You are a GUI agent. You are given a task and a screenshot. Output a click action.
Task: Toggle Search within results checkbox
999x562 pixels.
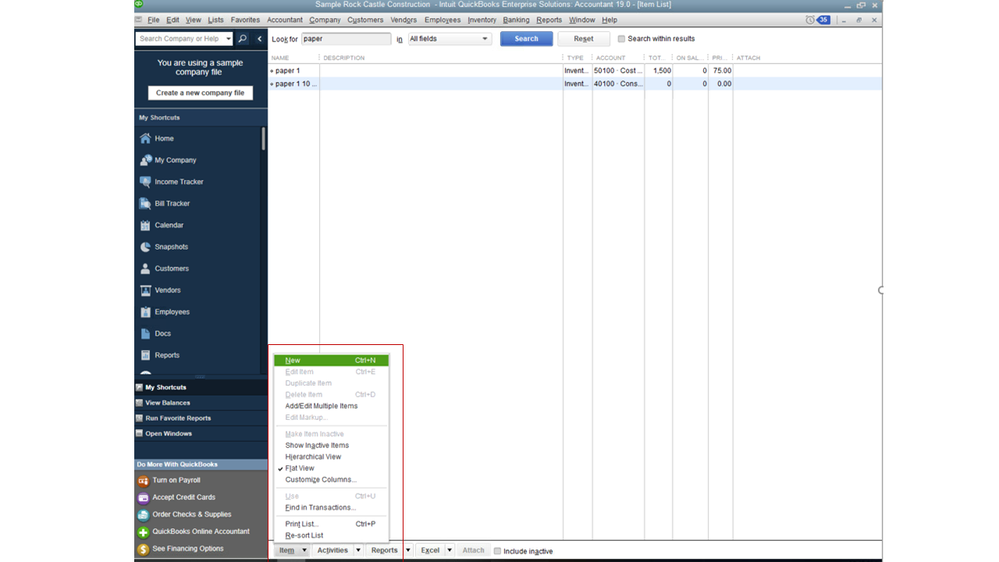[621, 39]
